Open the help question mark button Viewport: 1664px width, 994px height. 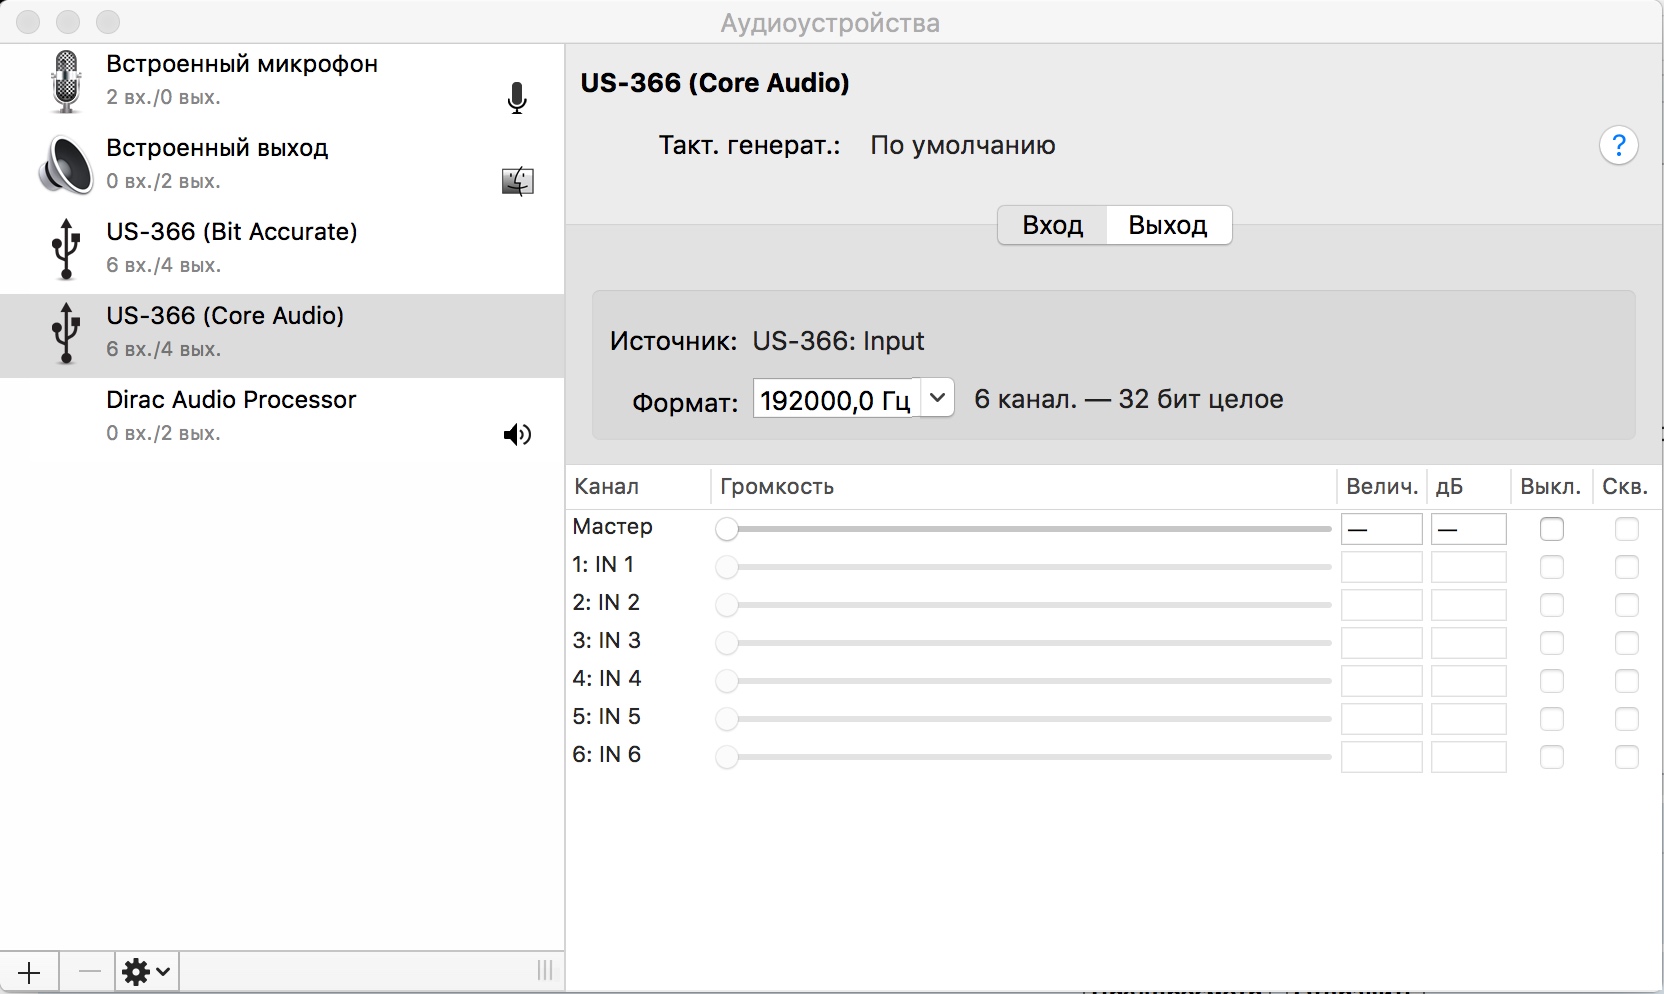click(x=1618, y=146)
